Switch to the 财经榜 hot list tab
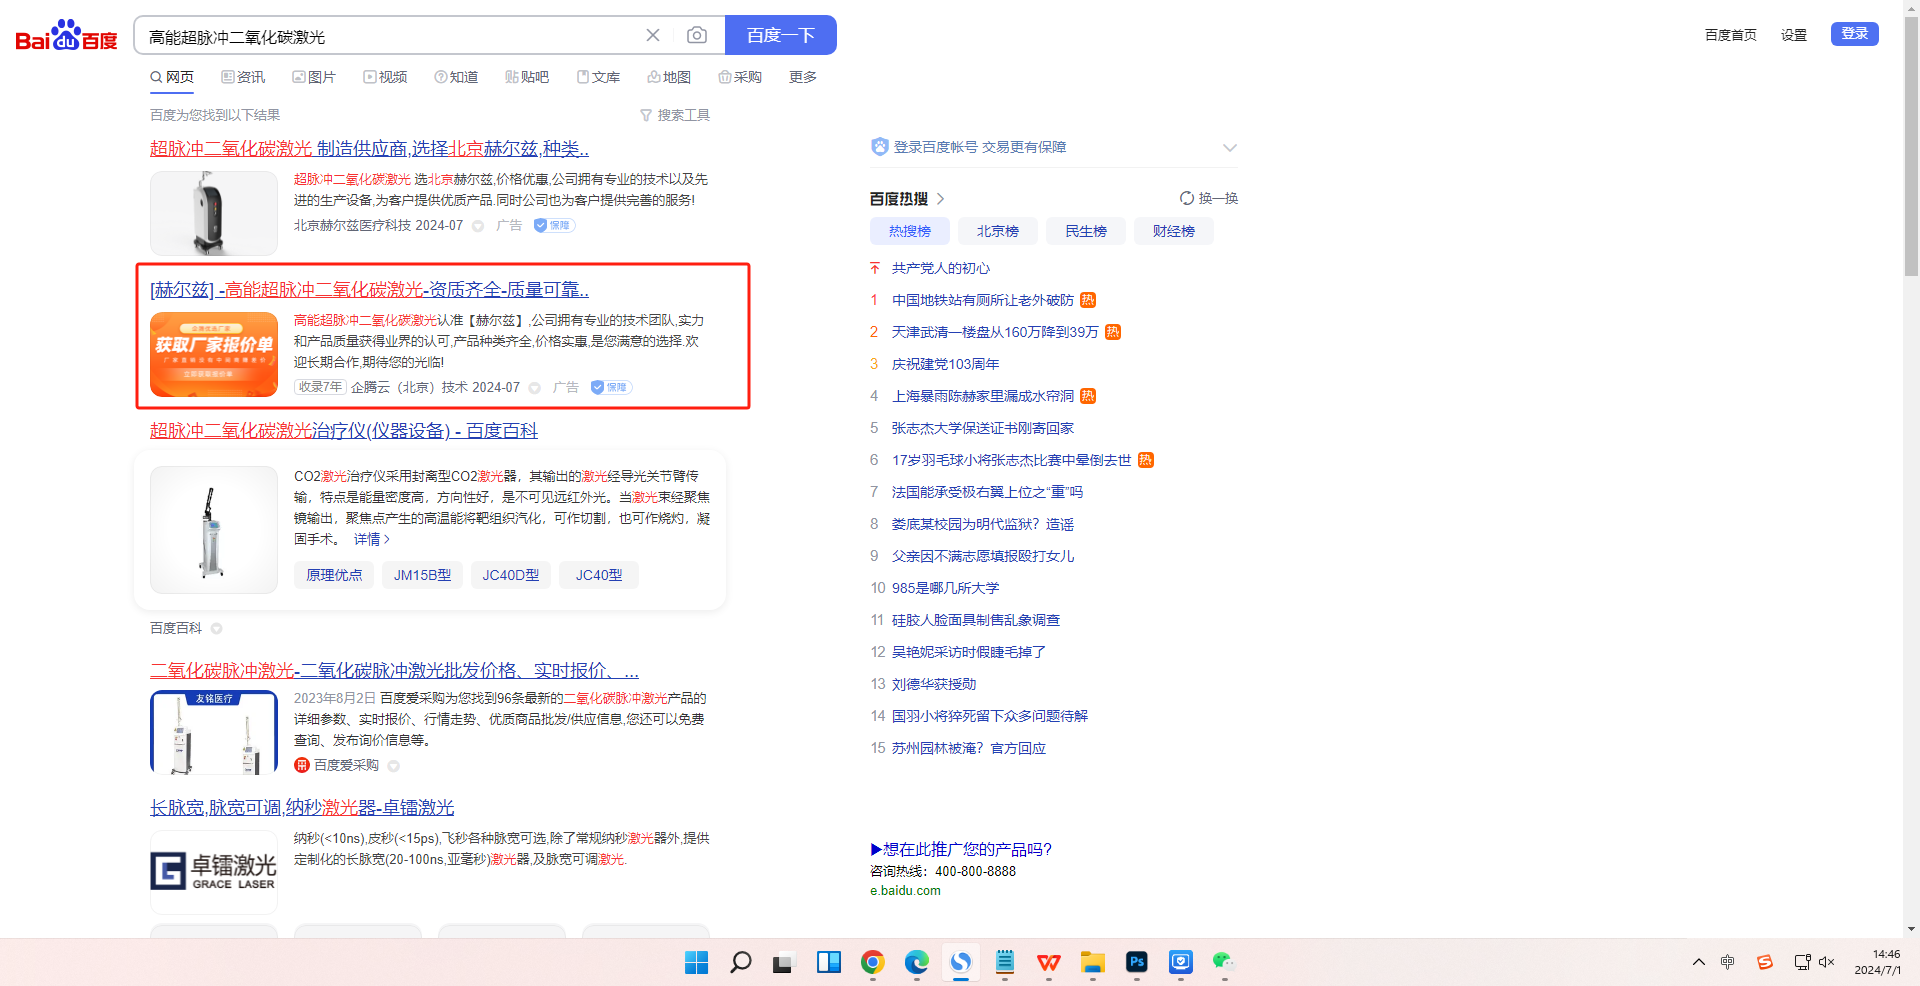 [x=1173, y=231]
